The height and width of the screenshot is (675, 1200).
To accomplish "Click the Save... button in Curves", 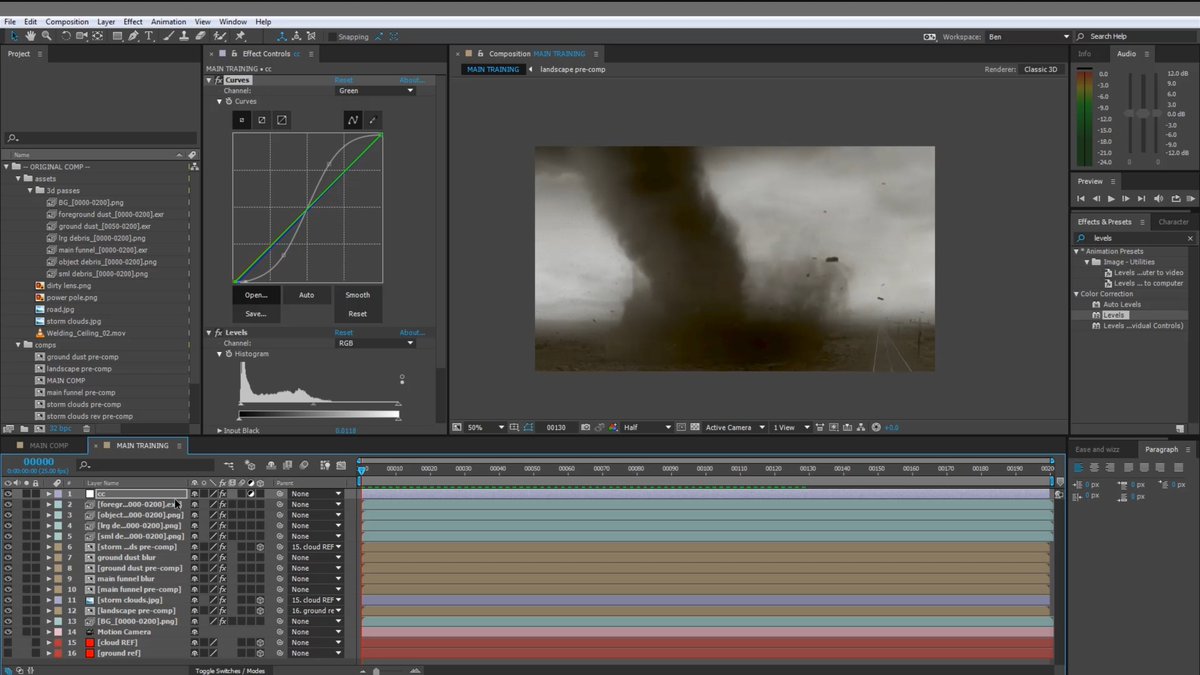I will coord(256,314).
